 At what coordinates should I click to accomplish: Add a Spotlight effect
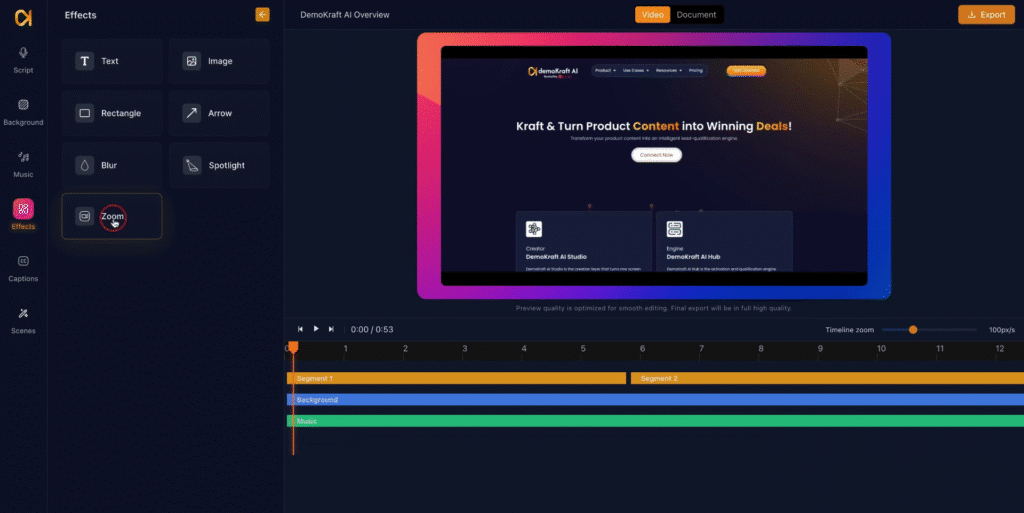(x=219, y=165)
